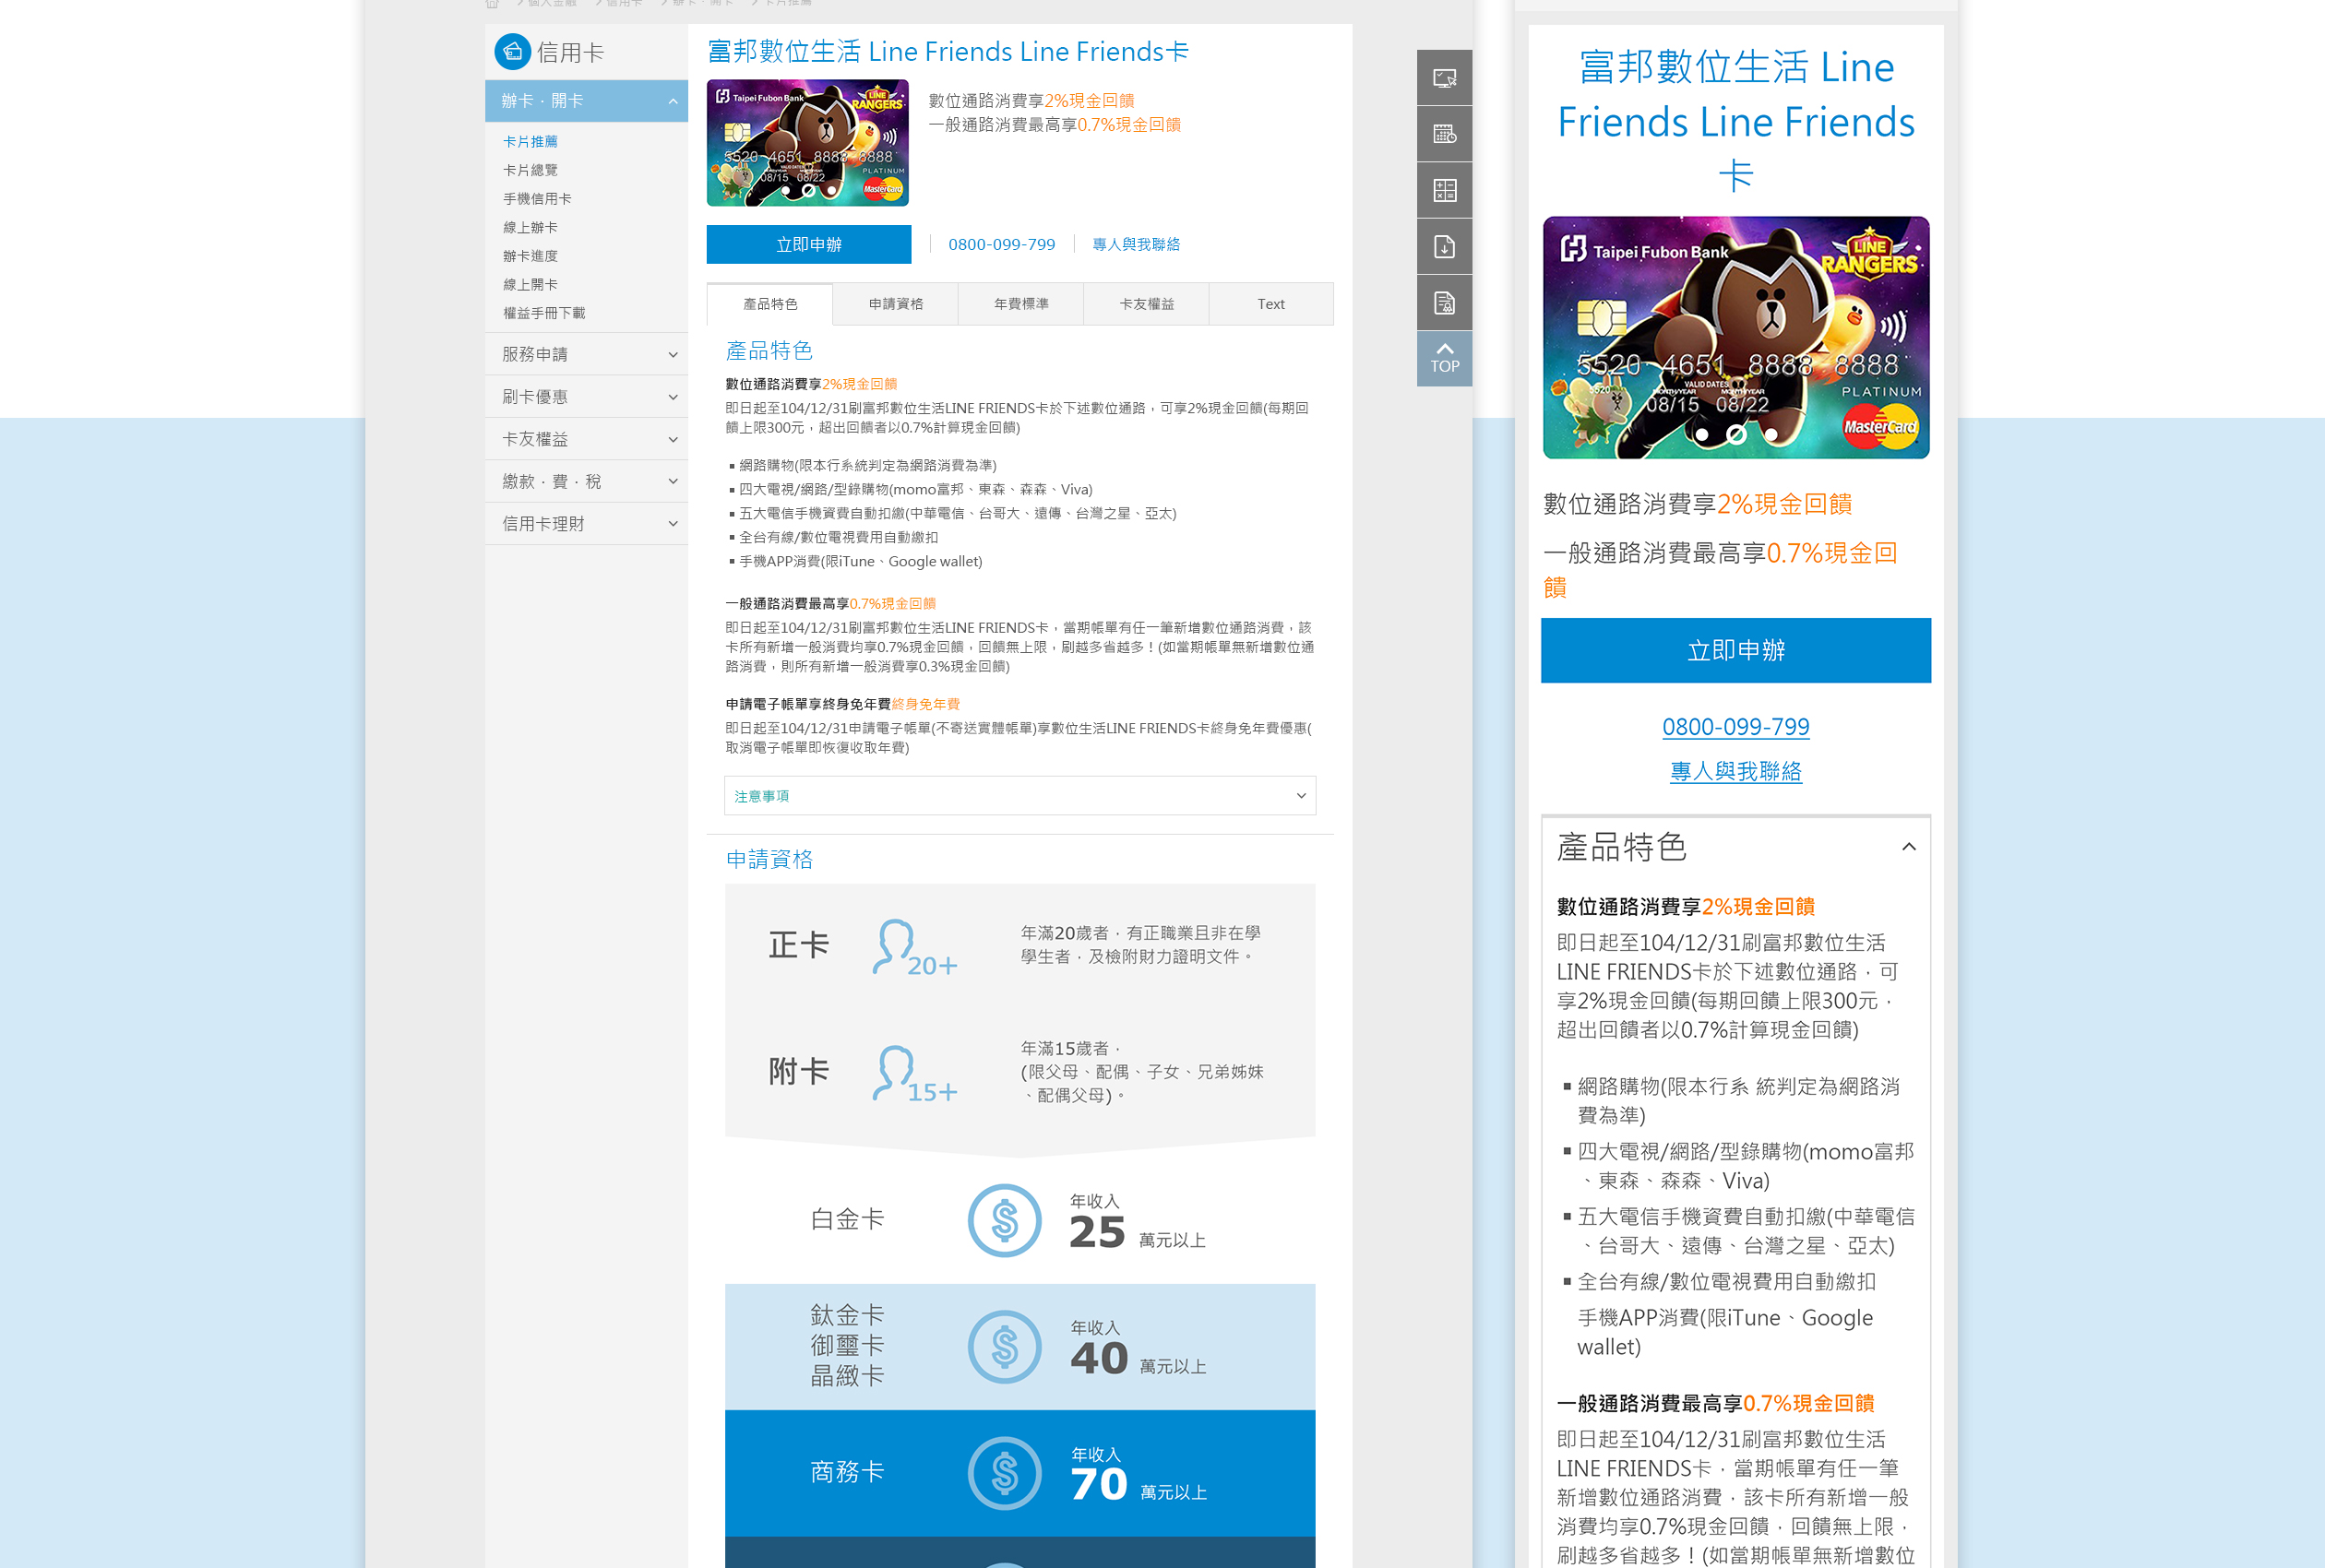Click the desktop 立即申辦 button
The height and width of the screenshot is (1568, 2325).
click(x=809, y=244)
